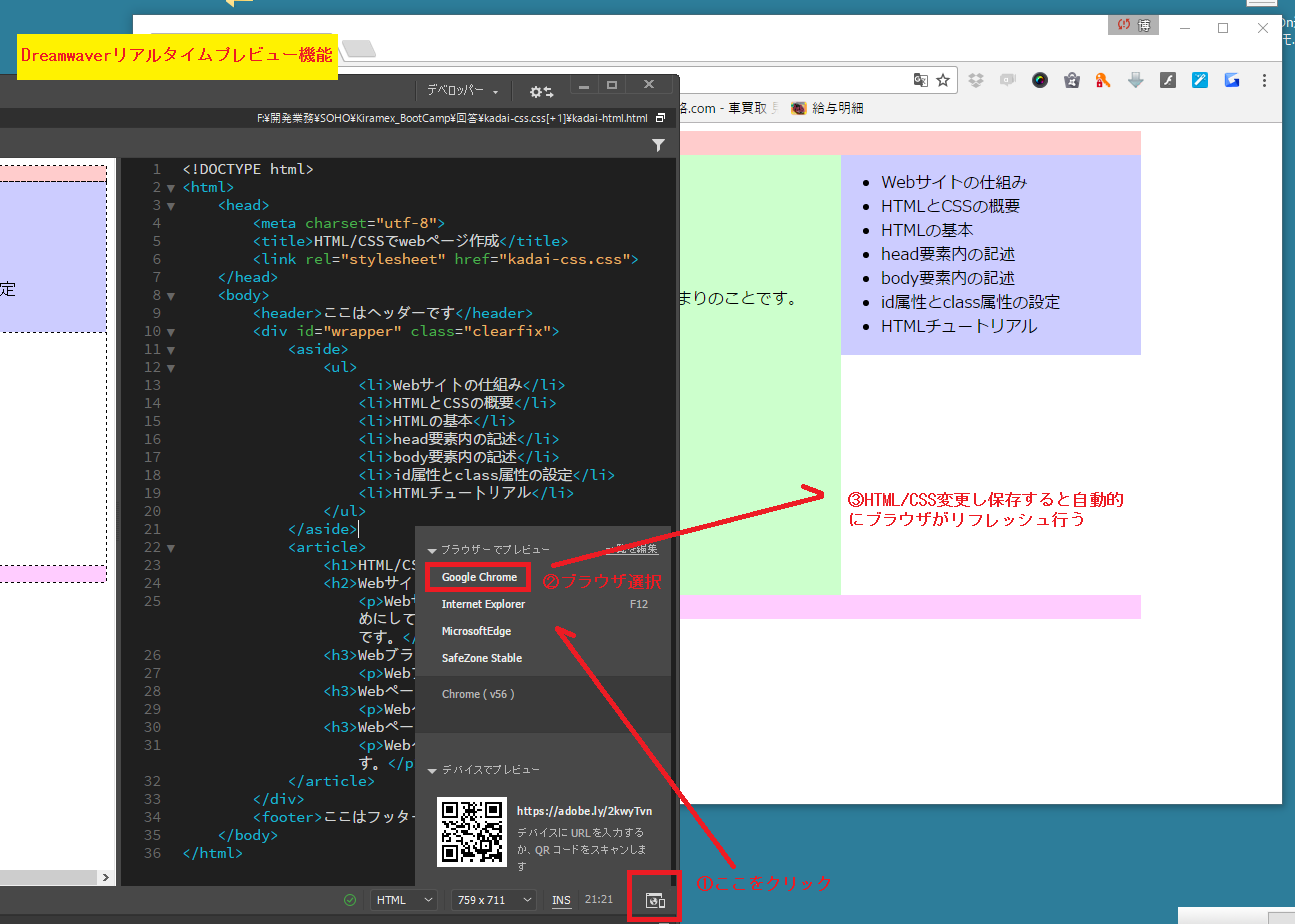This screenshot has width=1295, height=924.
Task: Bookmark the page with the star icon
Action: point(943,80)
